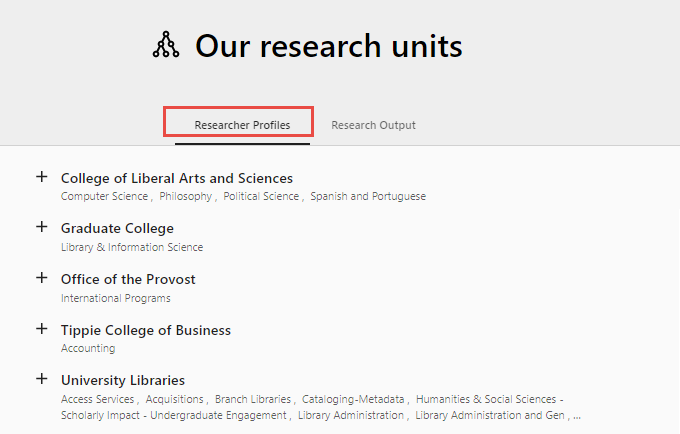
Task: Expand the University Libraries plus icon
Action: pyautogui.click(x=42, y=379)
